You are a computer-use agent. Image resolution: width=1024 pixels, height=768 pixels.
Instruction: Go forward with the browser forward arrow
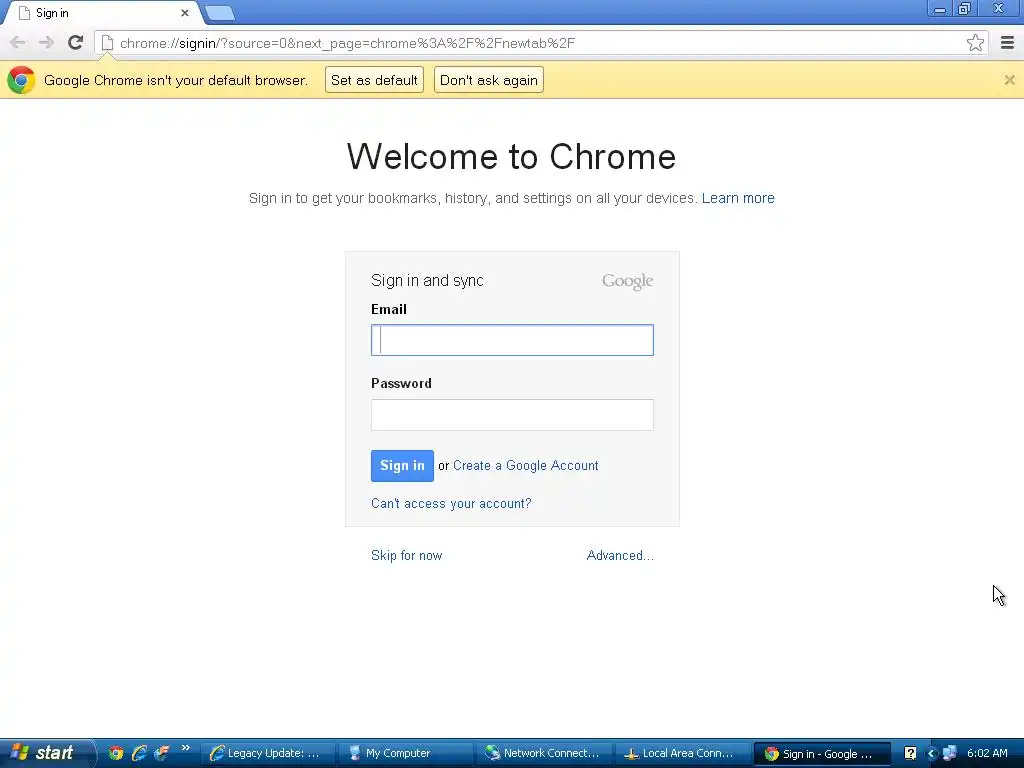point(46,43)
